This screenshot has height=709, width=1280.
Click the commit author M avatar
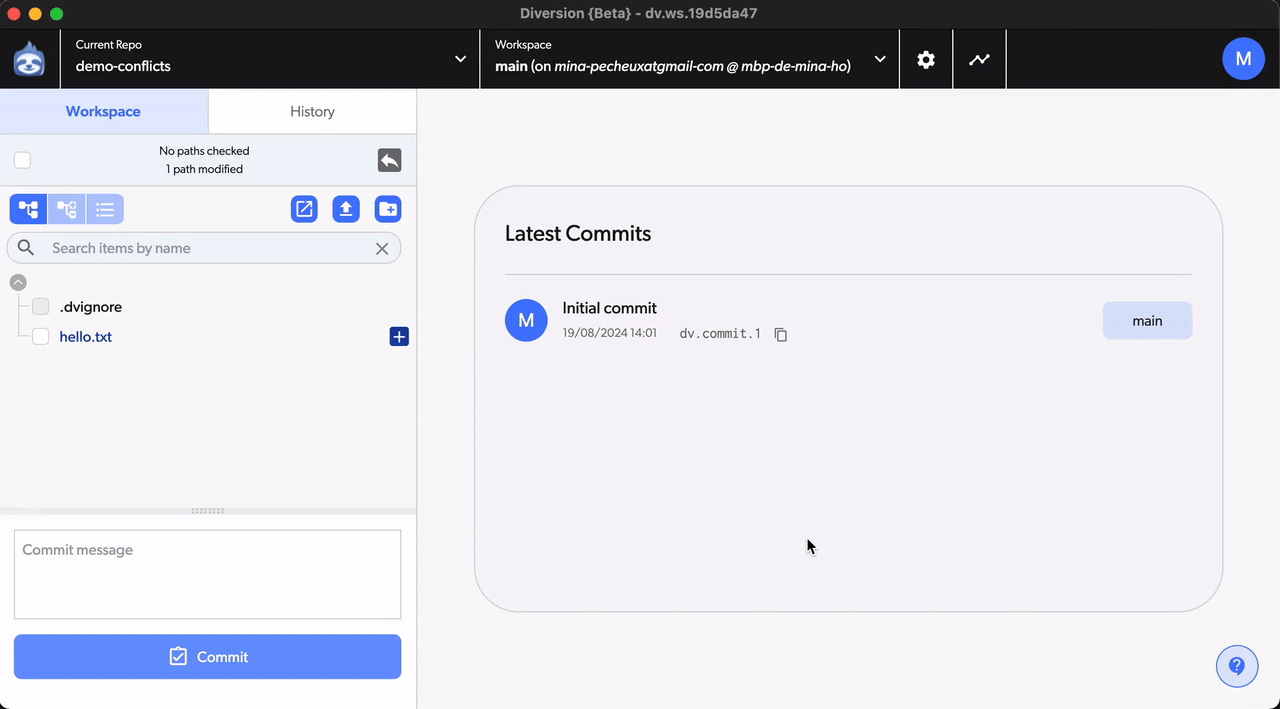[526, 320]
